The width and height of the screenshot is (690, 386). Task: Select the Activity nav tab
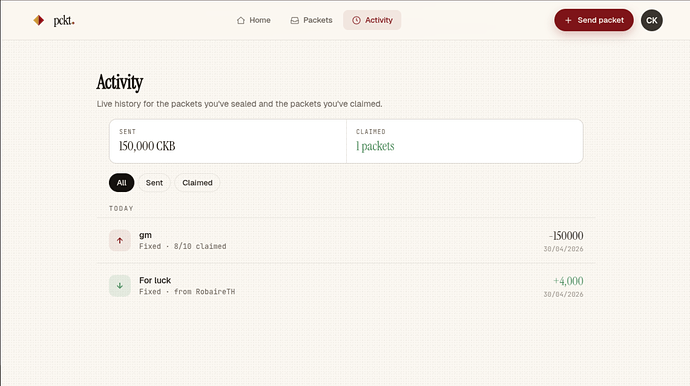pyautogui.click(x=372, y=20)
